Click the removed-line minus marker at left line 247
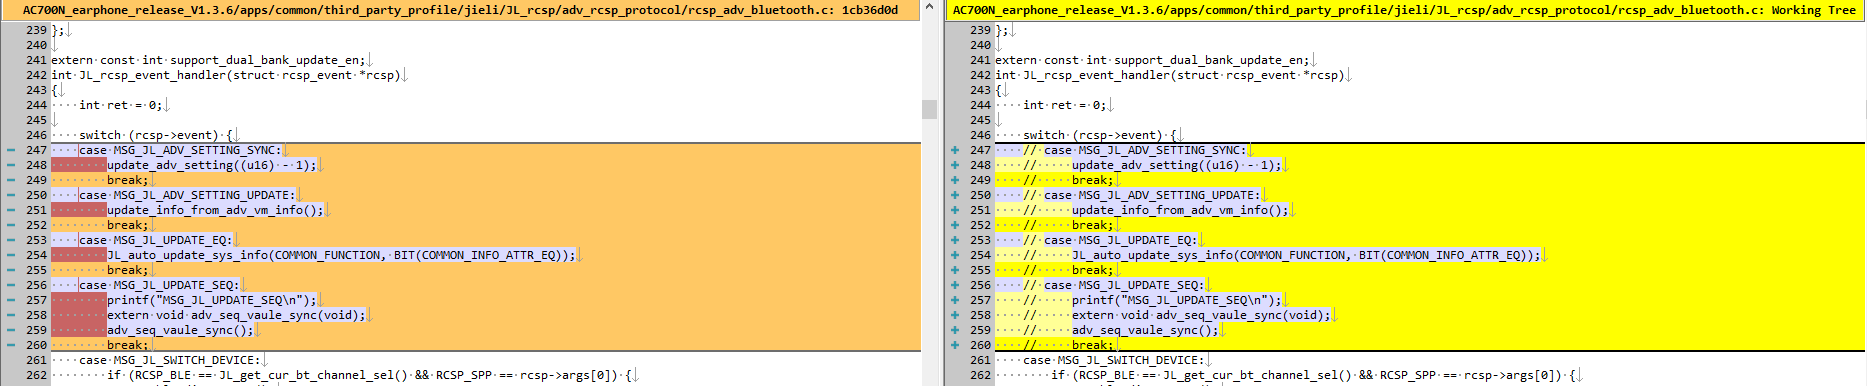Viewport: 1867px width, 386px height. 11,150
